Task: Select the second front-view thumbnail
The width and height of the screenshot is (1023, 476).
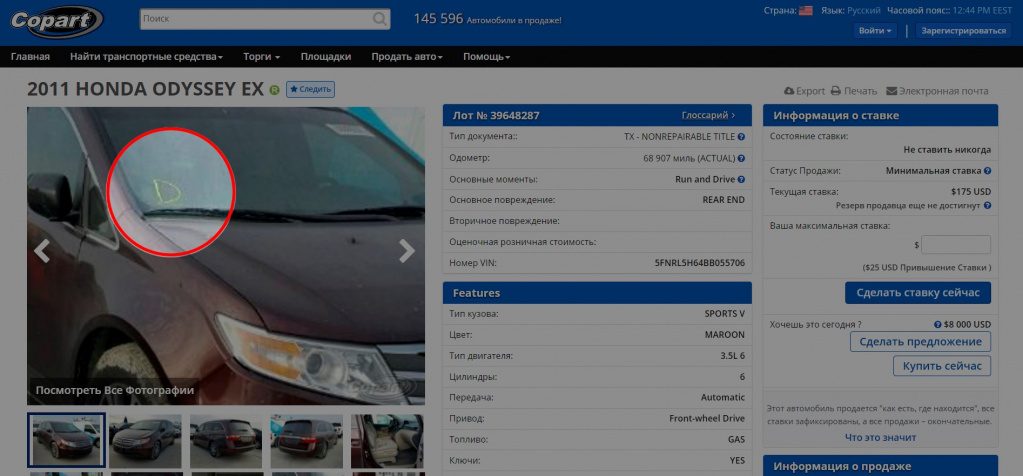Action: click(145, 441)
